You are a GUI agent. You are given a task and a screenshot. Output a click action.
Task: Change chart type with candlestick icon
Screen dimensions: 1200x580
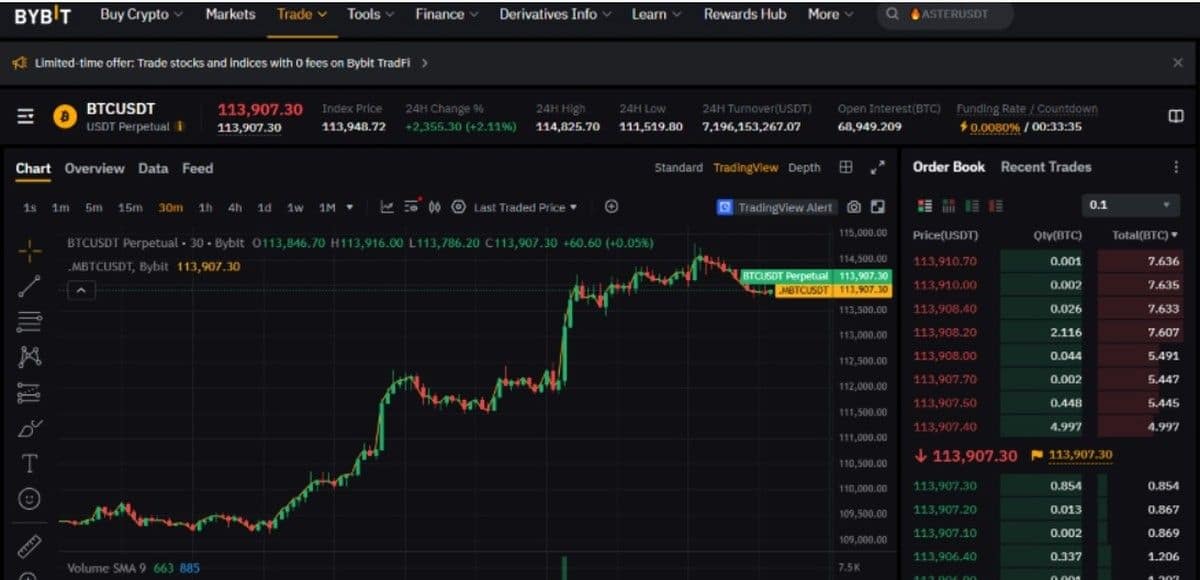[x=435, y=207]
